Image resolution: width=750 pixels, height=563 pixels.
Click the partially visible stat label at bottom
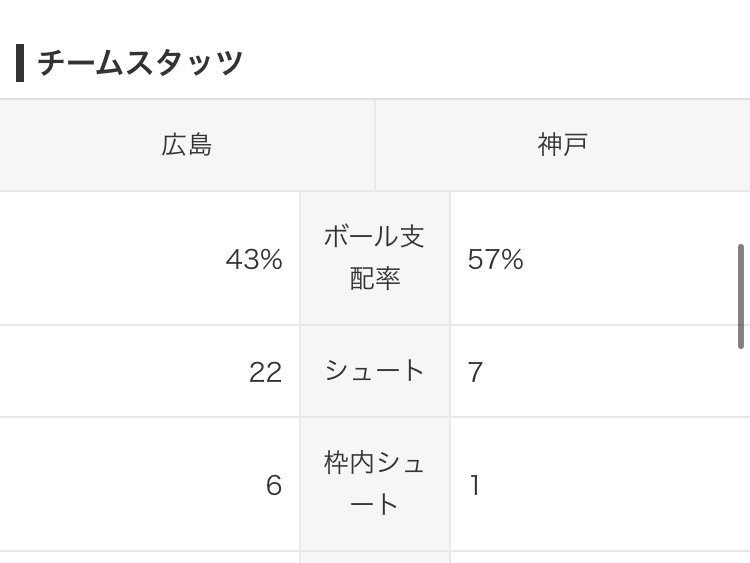pyautogui.click(x=375, y=557)
